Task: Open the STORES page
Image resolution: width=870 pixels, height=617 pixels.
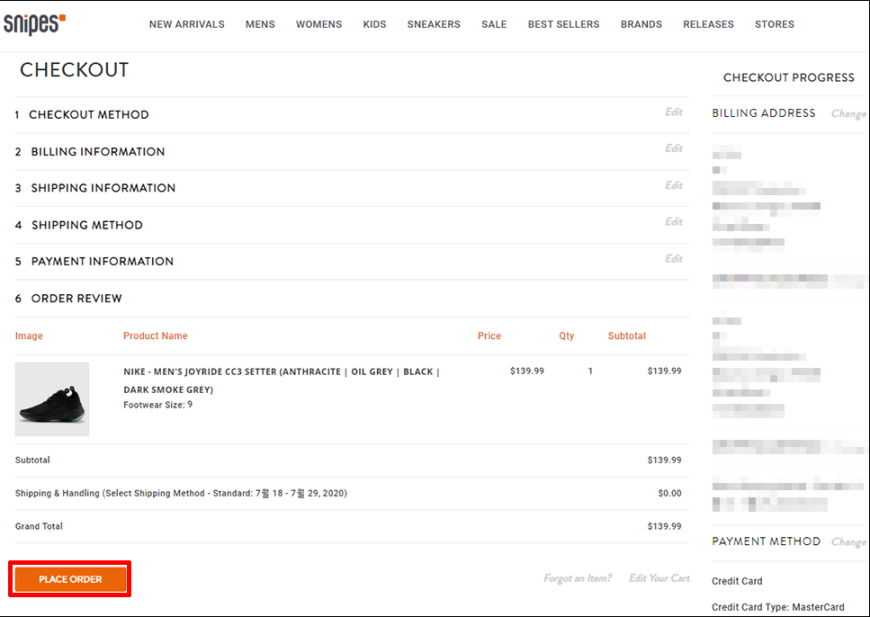Action: click(775, 24)
